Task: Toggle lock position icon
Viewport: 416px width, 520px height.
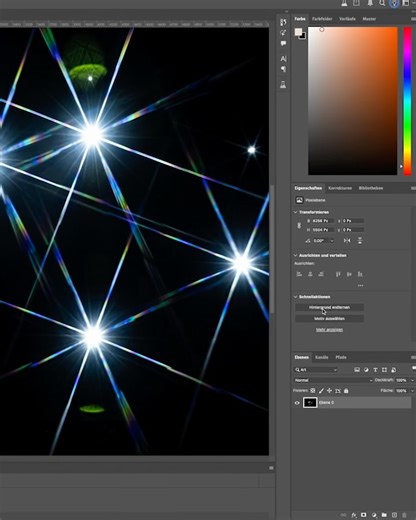Action: [329, 390]
